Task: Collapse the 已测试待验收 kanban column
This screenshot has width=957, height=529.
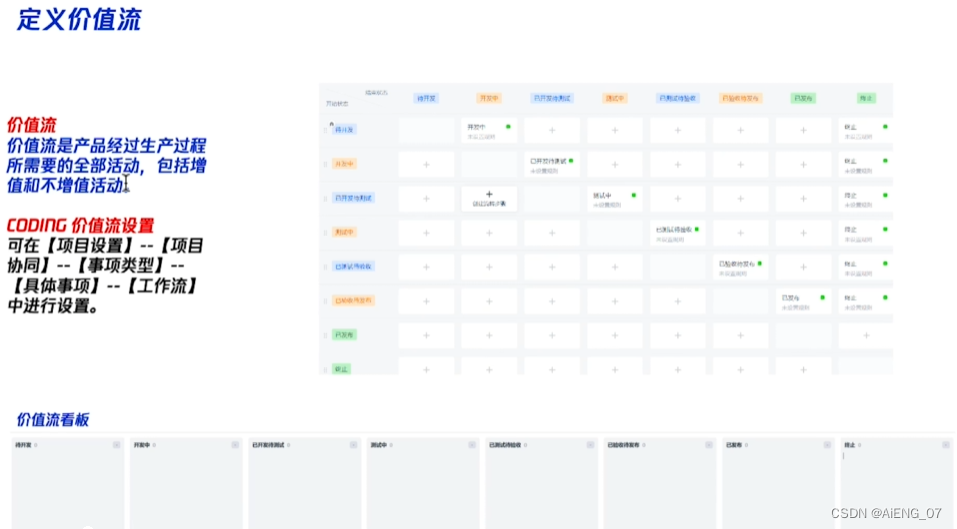Action: tap(590, 445)
